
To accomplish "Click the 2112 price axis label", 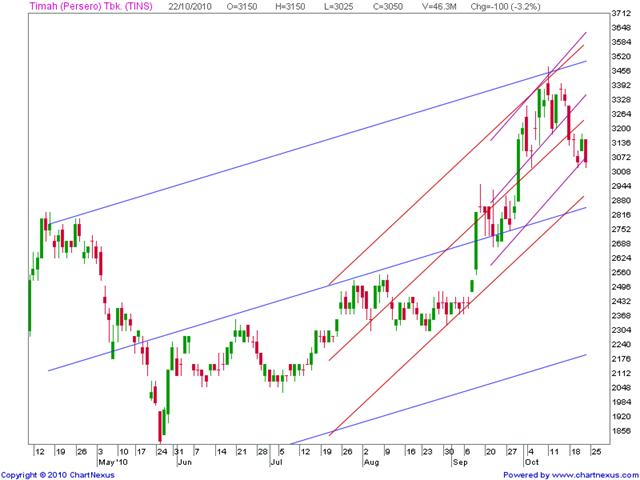I will tap(621, 373).
